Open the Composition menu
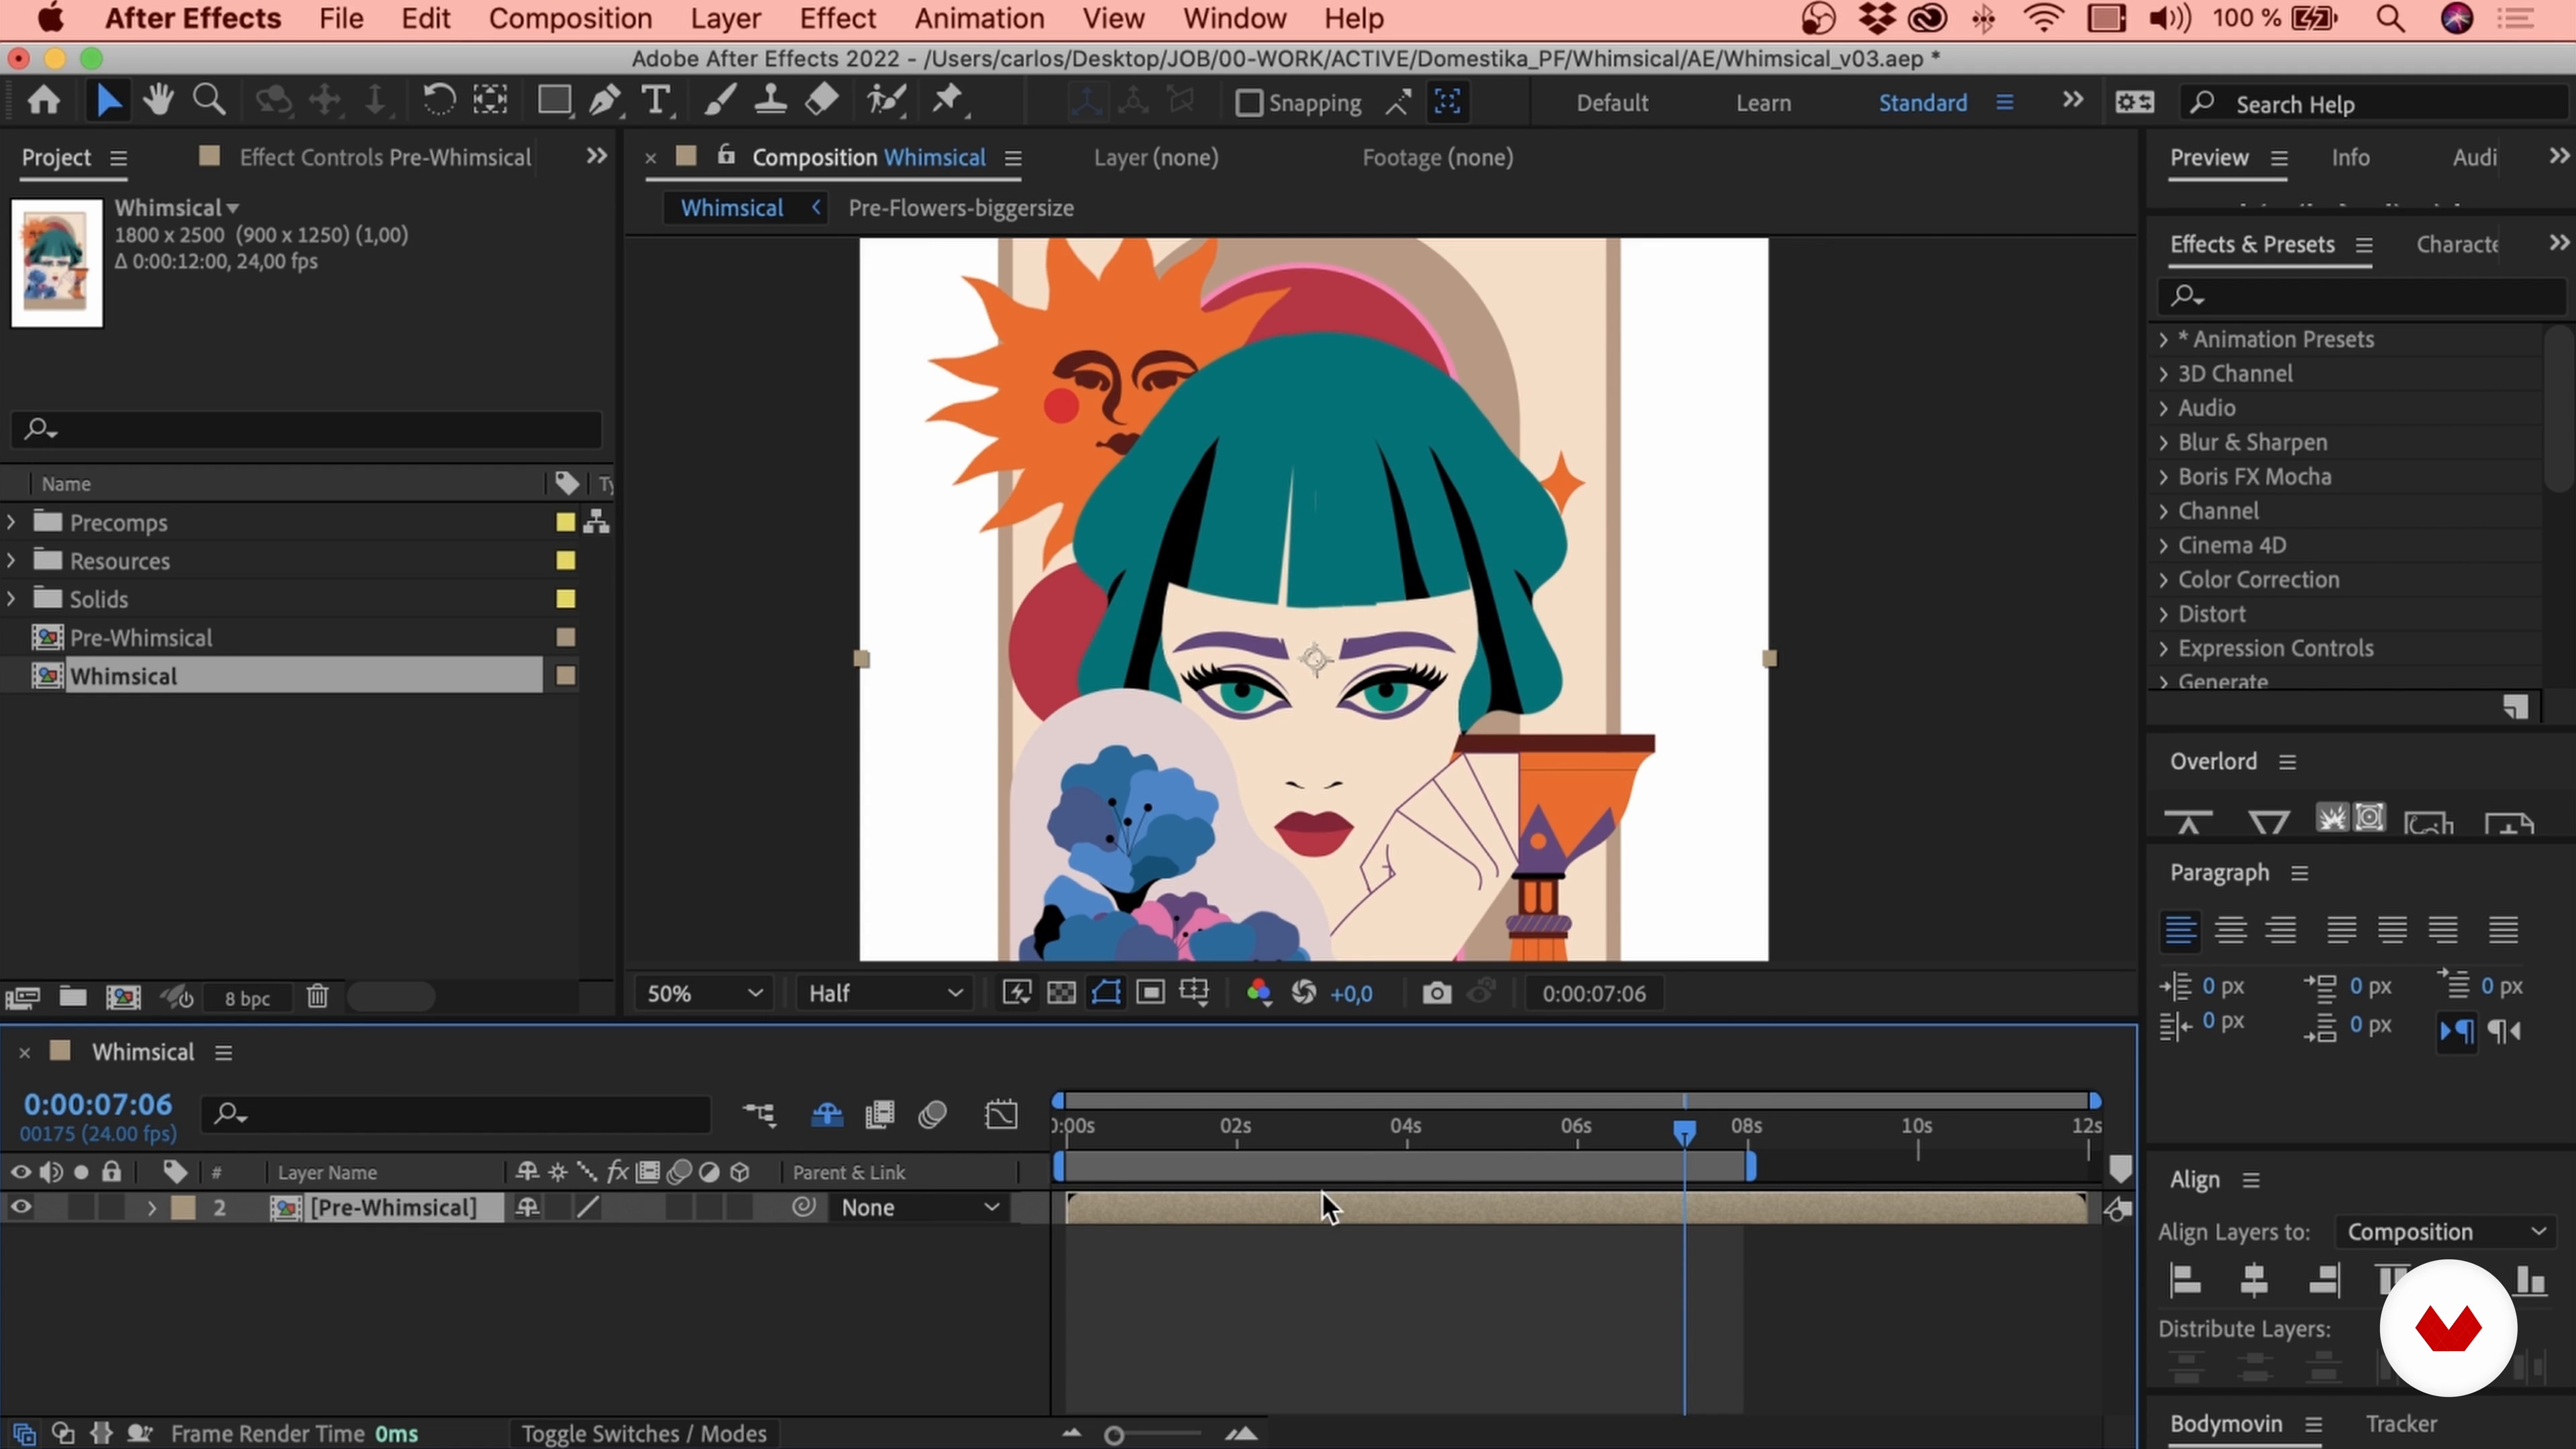2576x1449 pixels. click(x=570, y=18)
